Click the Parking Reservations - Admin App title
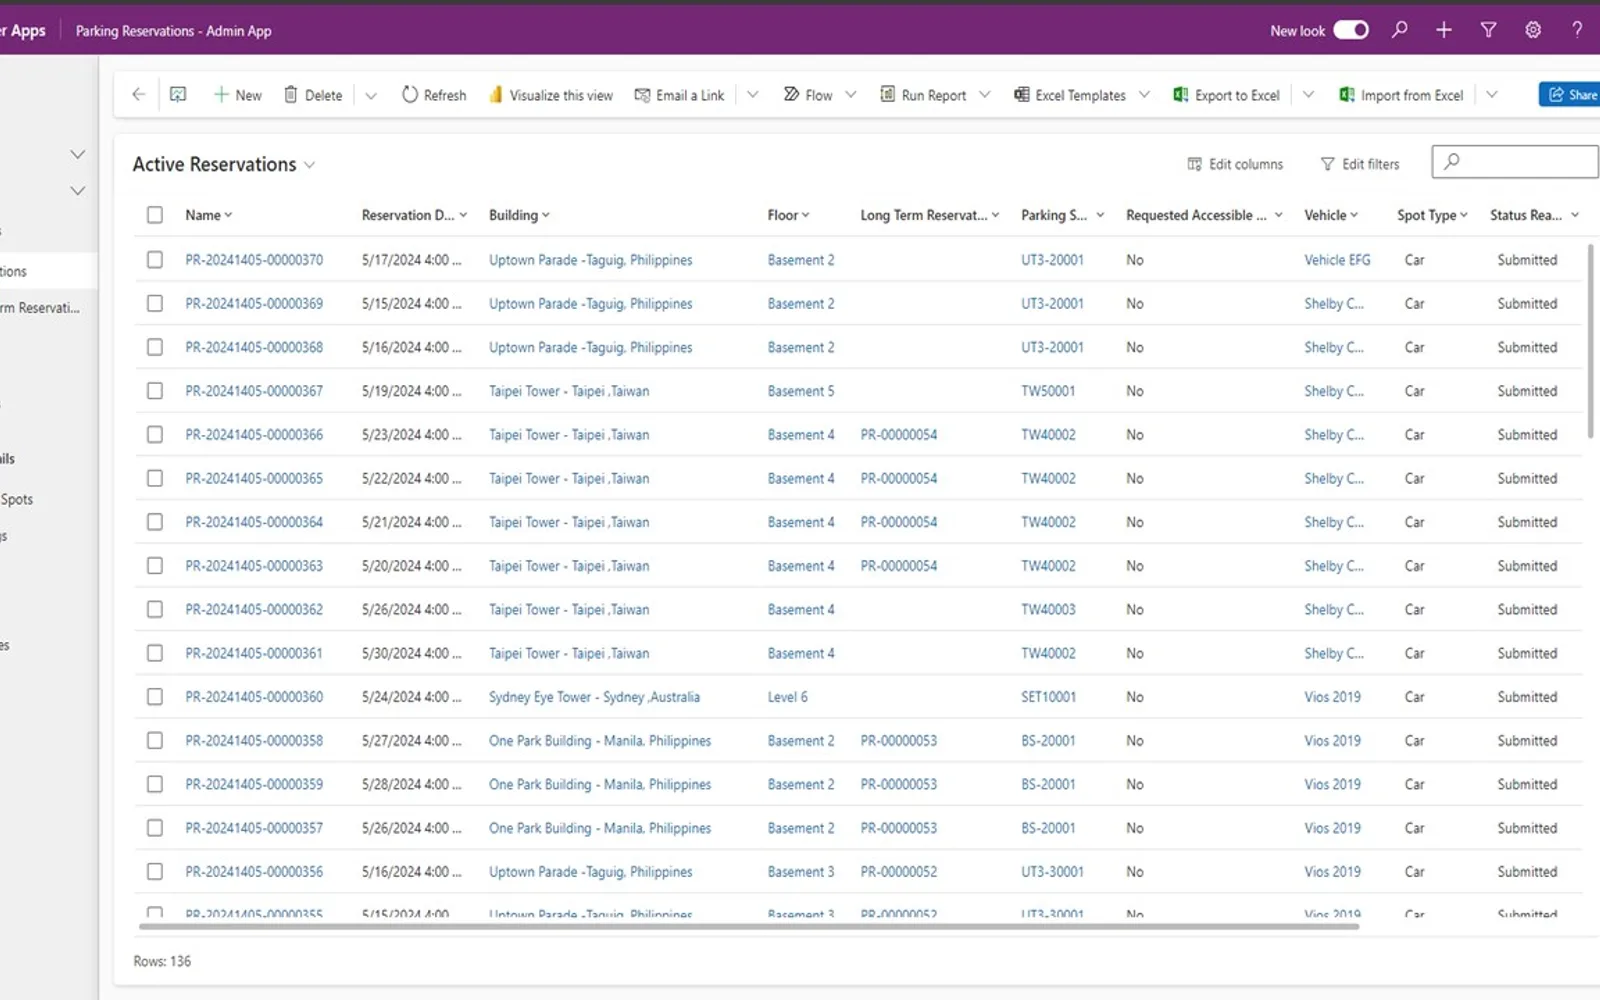Viewport: 1600px width, 1000px height. click(x=173, y=31)
